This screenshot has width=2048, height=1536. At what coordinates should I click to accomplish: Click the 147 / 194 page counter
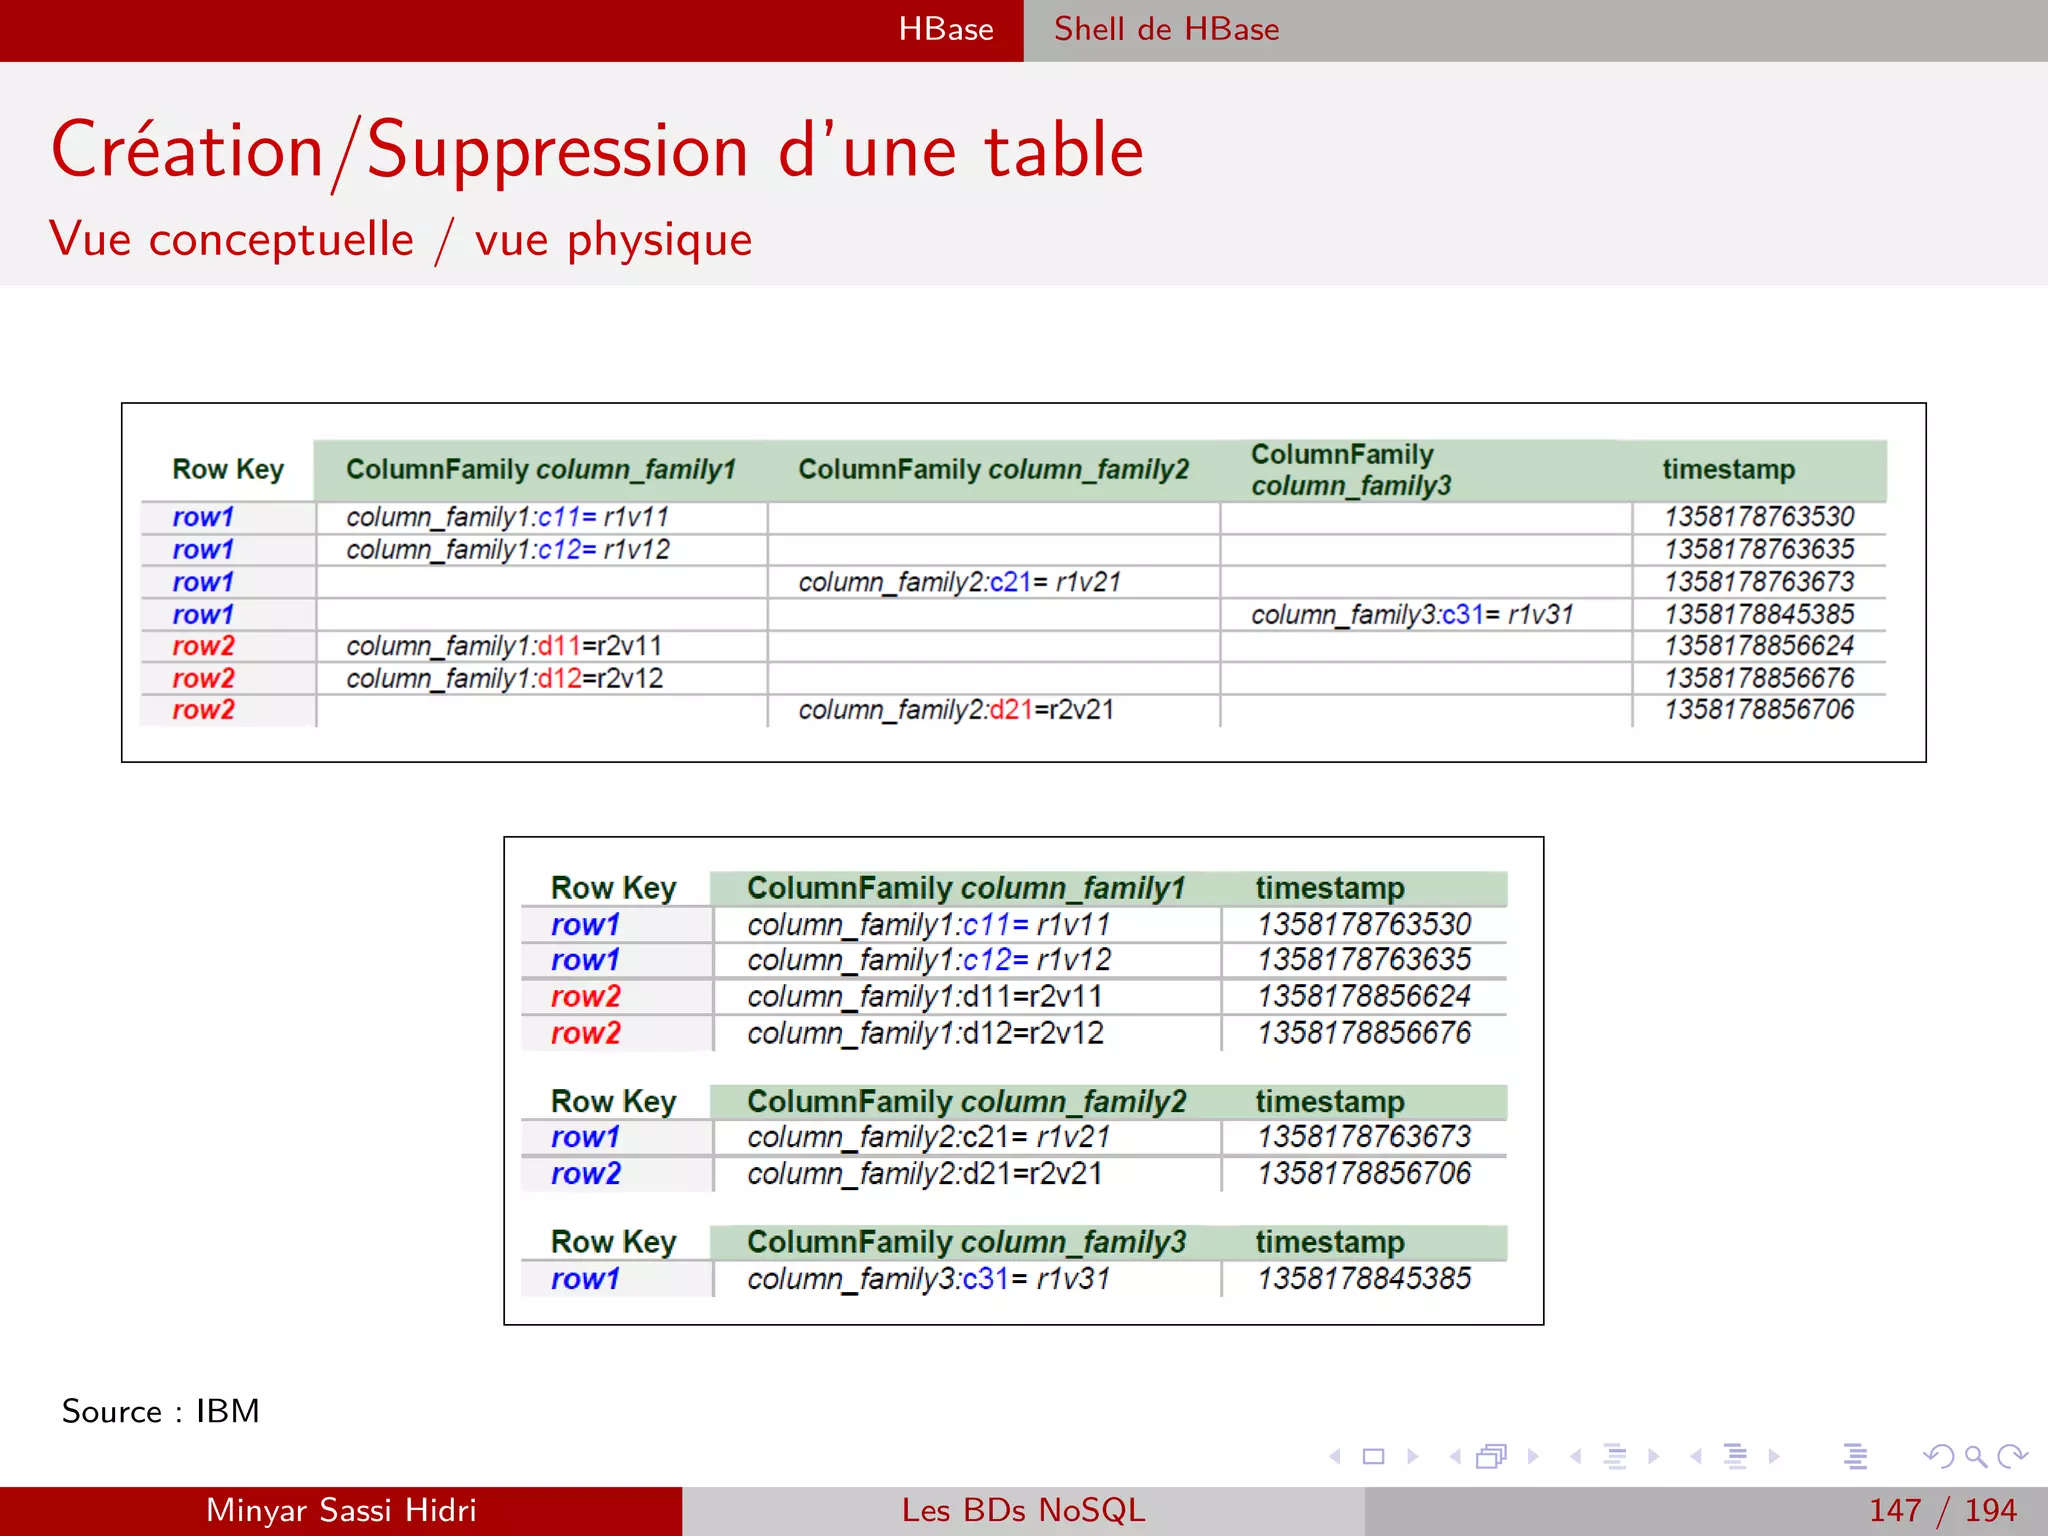coord(1943,1510)
